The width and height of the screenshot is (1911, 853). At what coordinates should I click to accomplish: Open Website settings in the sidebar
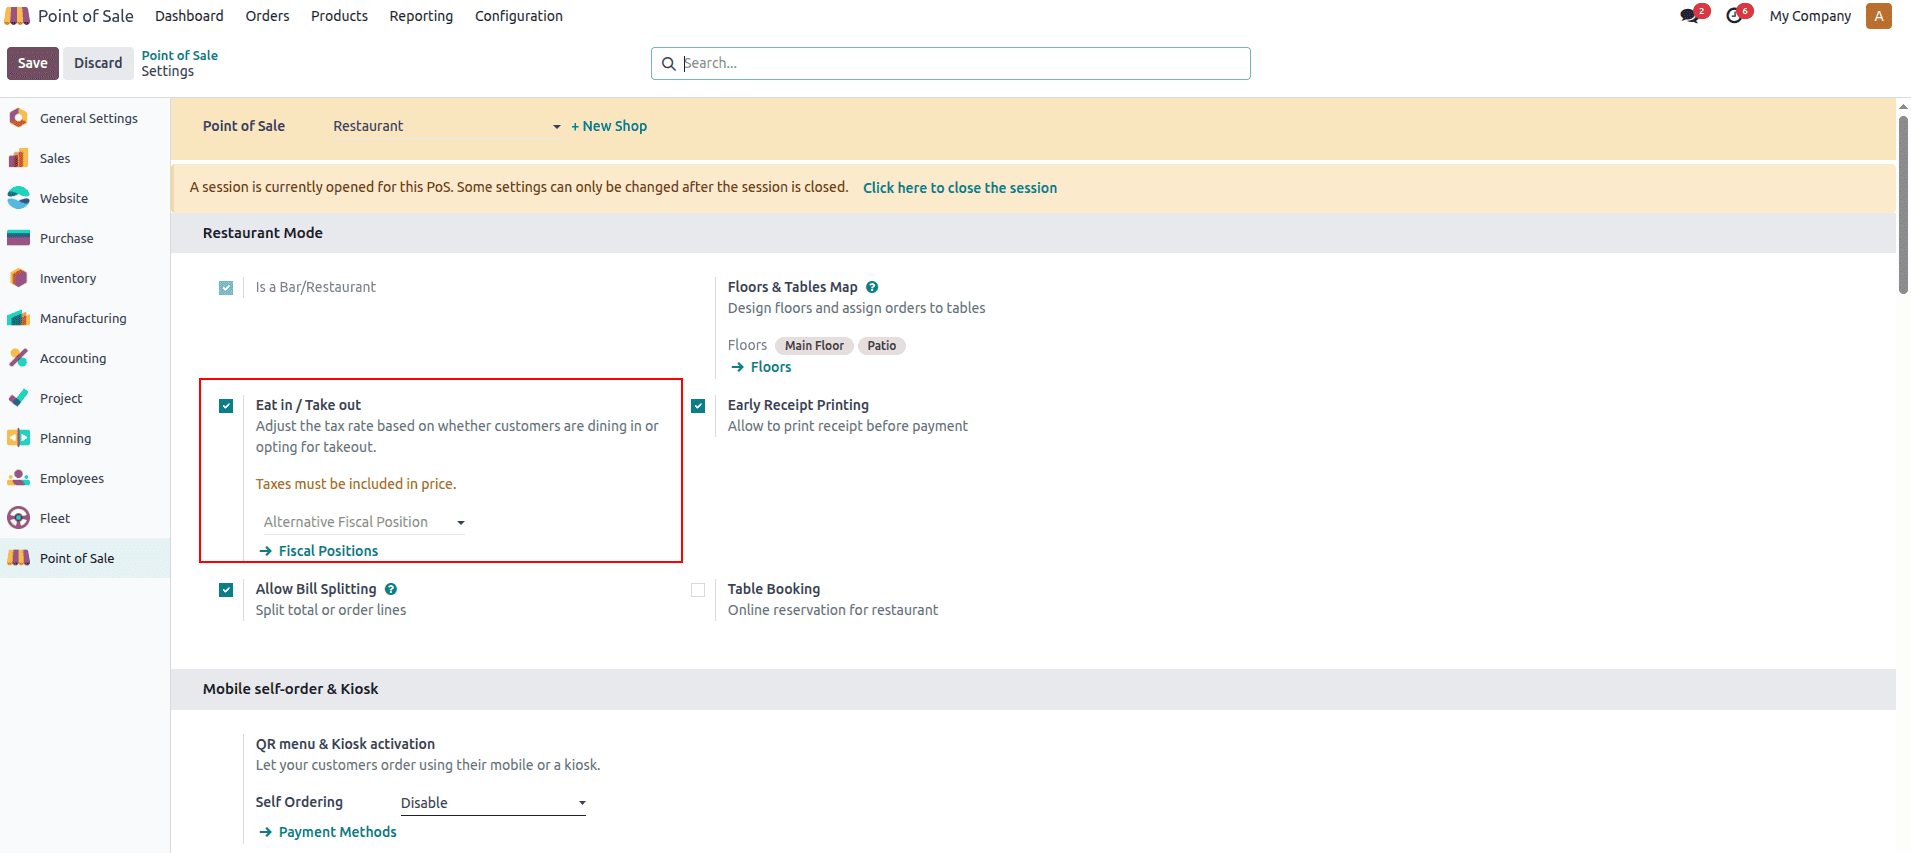(85, 198)
